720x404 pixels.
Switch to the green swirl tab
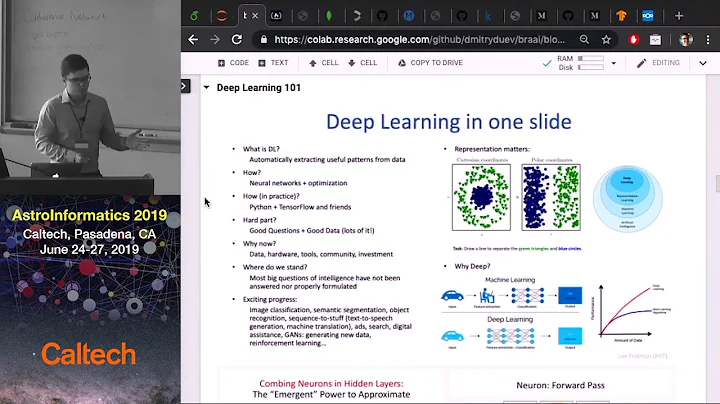click(195, 16)
